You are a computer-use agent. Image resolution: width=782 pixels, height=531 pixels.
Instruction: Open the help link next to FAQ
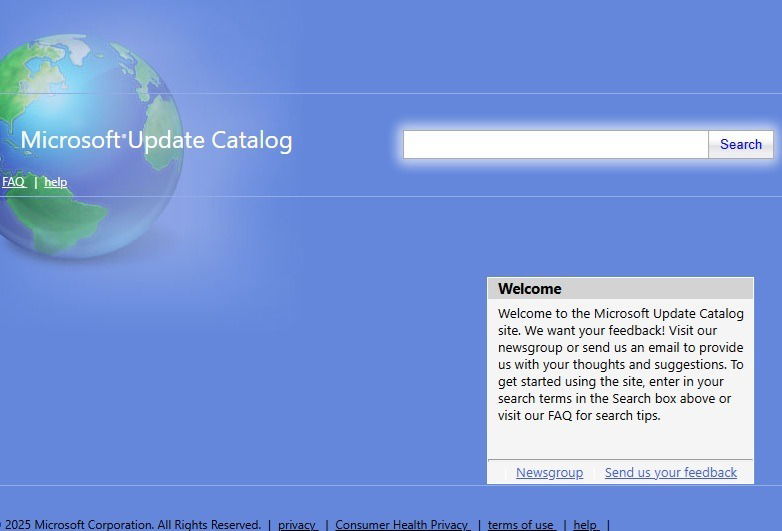tap(55, 182)
